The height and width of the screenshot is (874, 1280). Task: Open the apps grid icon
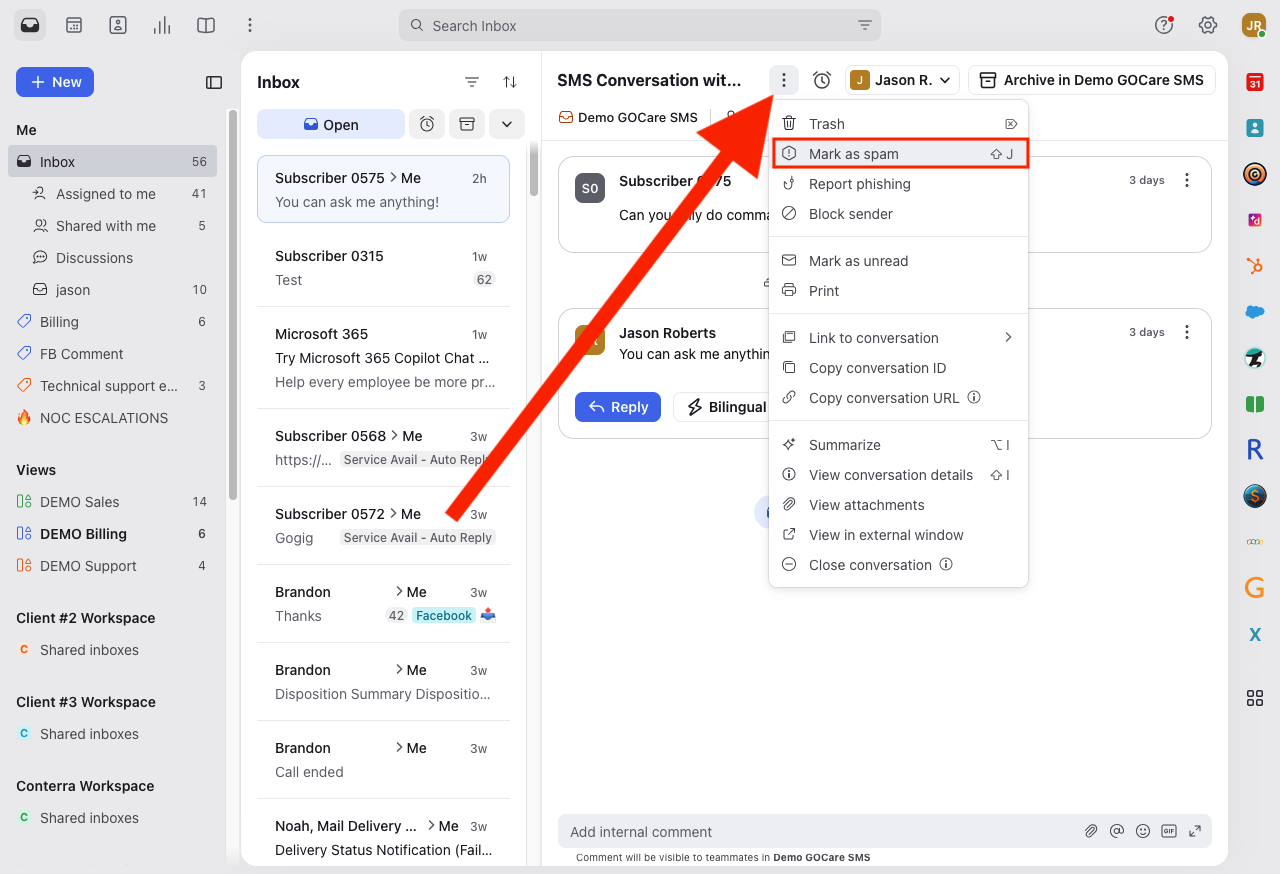coord(1254,698)
